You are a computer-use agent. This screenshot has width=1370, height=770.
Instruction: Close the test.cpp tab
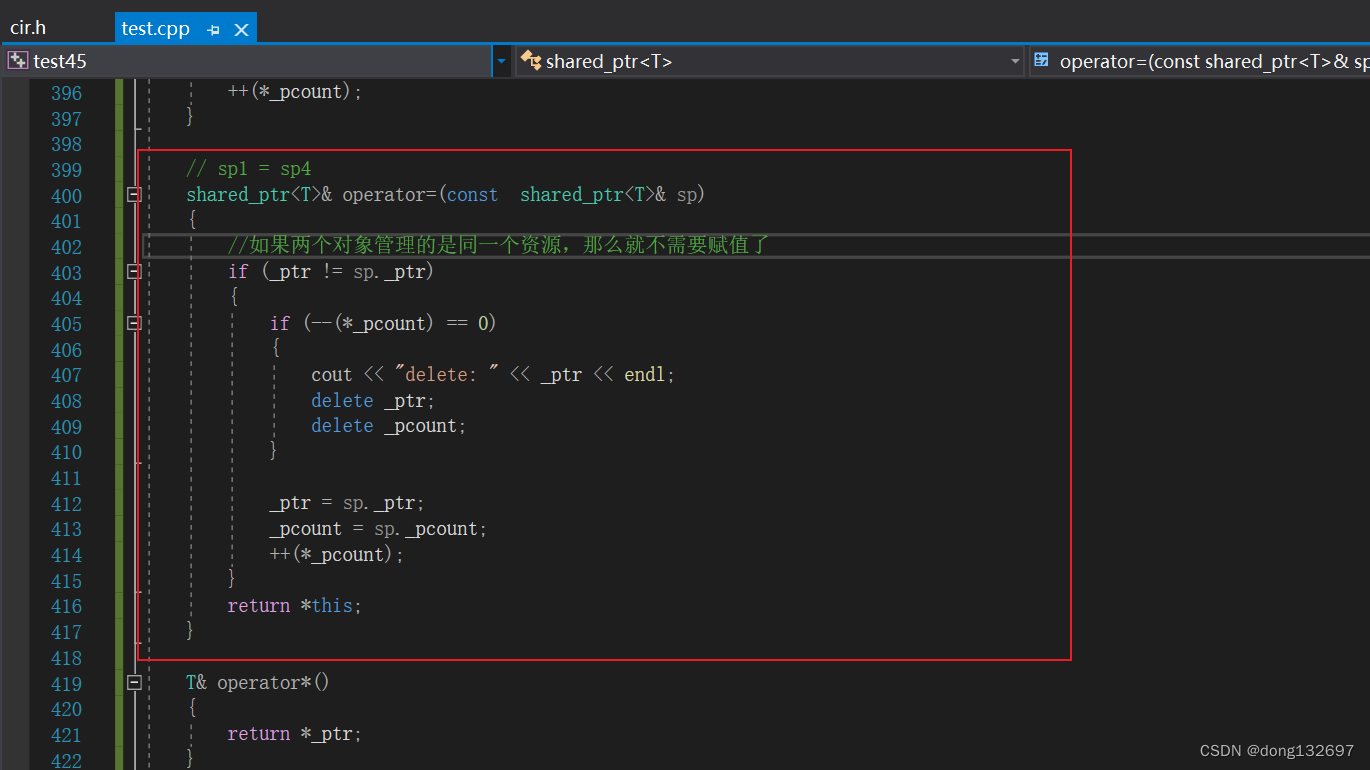241,29
